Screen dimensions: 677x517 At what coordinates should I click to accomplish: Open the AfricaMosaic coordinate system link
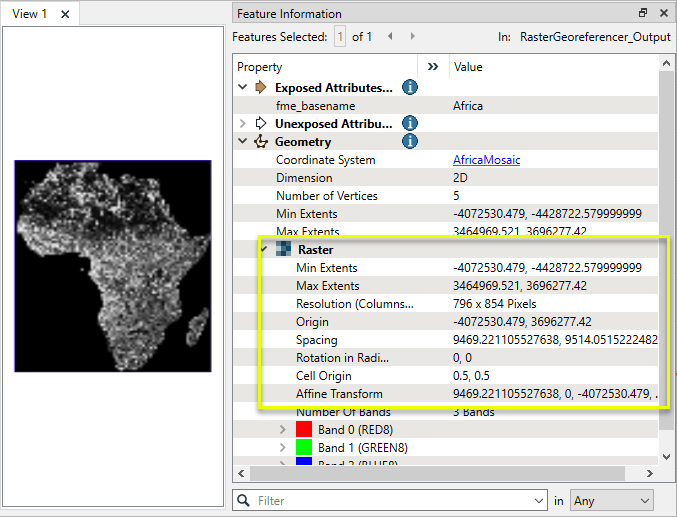pyautogui.click(x=486, y=160)
